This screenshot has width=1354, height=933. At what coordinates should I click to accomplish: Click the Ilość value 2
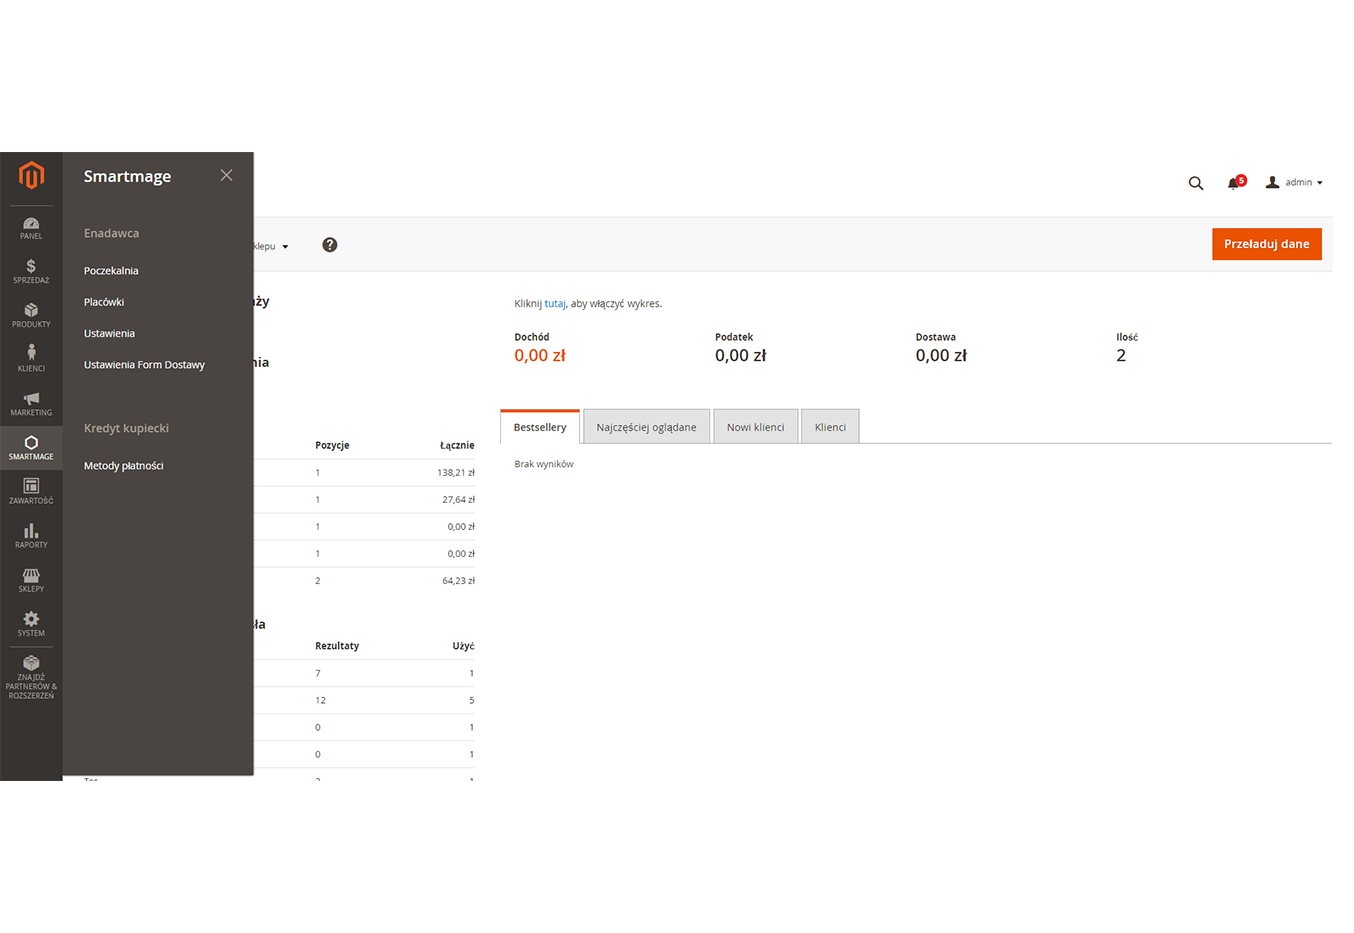[x=1121, y=356]
